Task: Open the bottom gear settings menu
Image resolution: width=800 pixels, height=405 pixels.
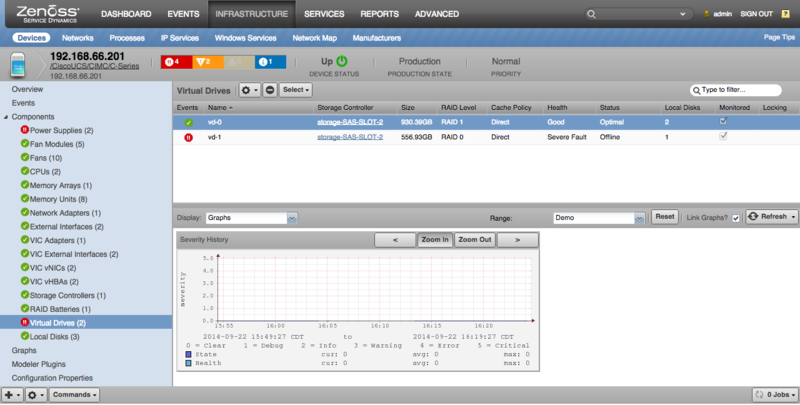Action: [36, 395]
